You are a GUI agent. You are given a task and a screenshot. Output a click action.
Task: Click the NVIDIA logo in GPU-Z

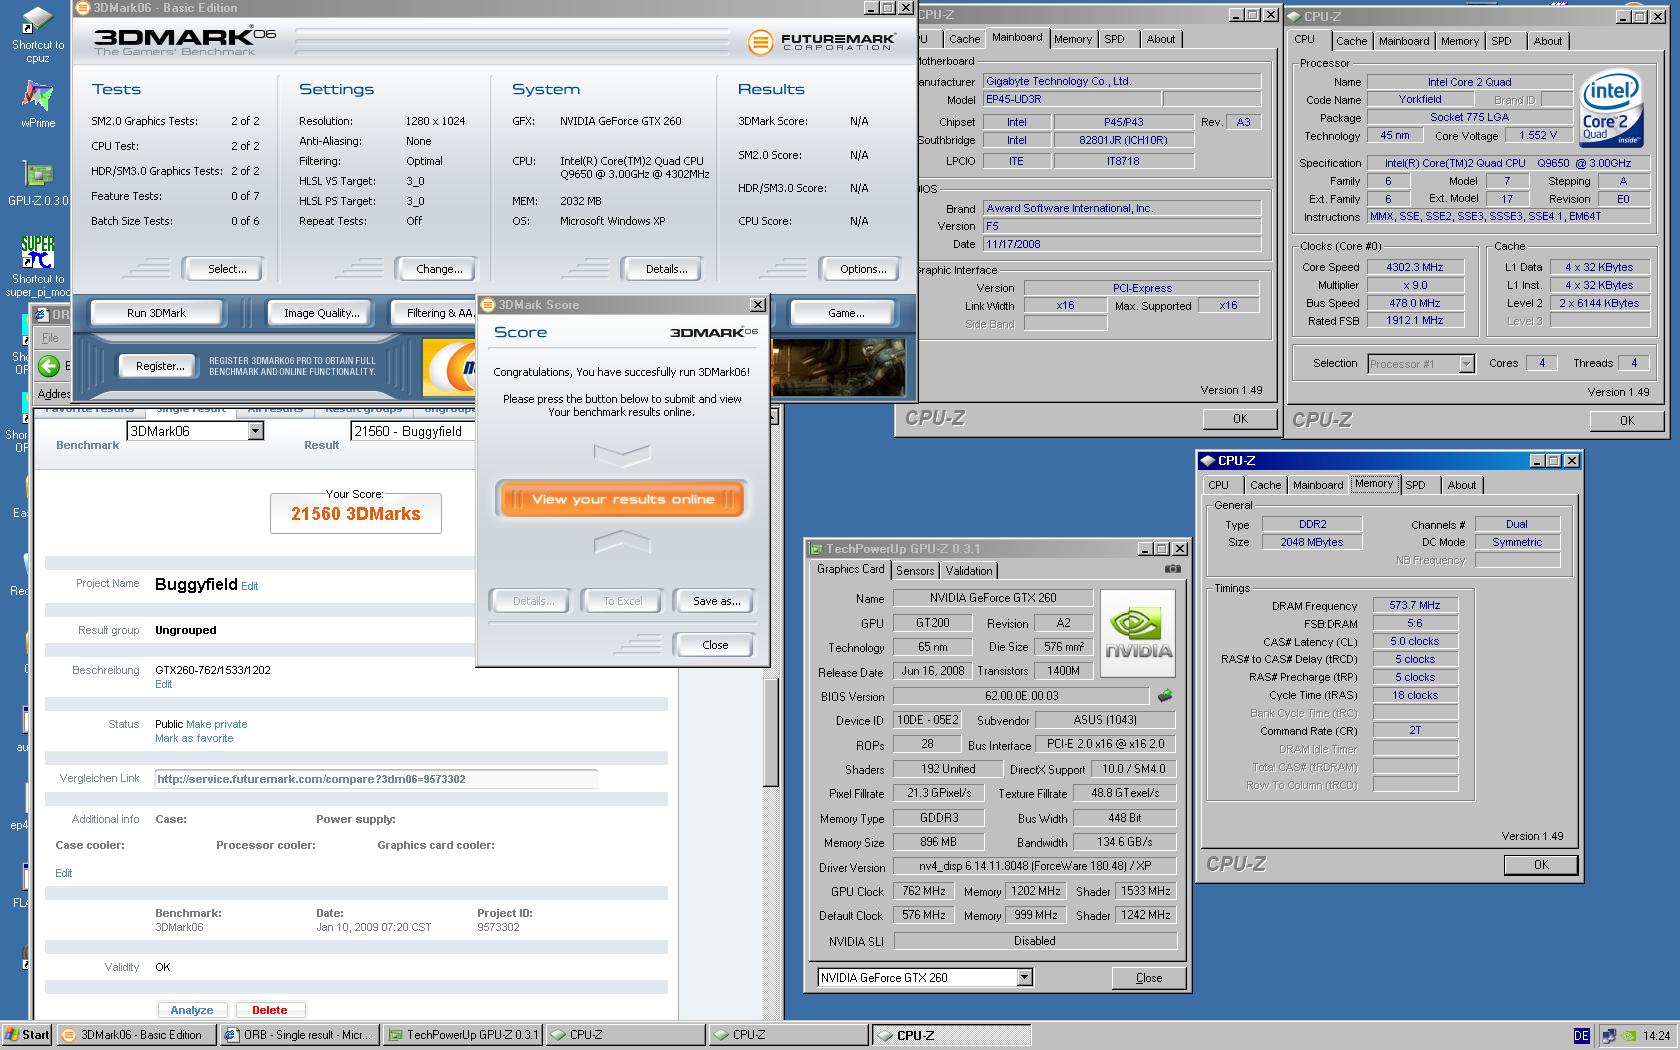1138,634
